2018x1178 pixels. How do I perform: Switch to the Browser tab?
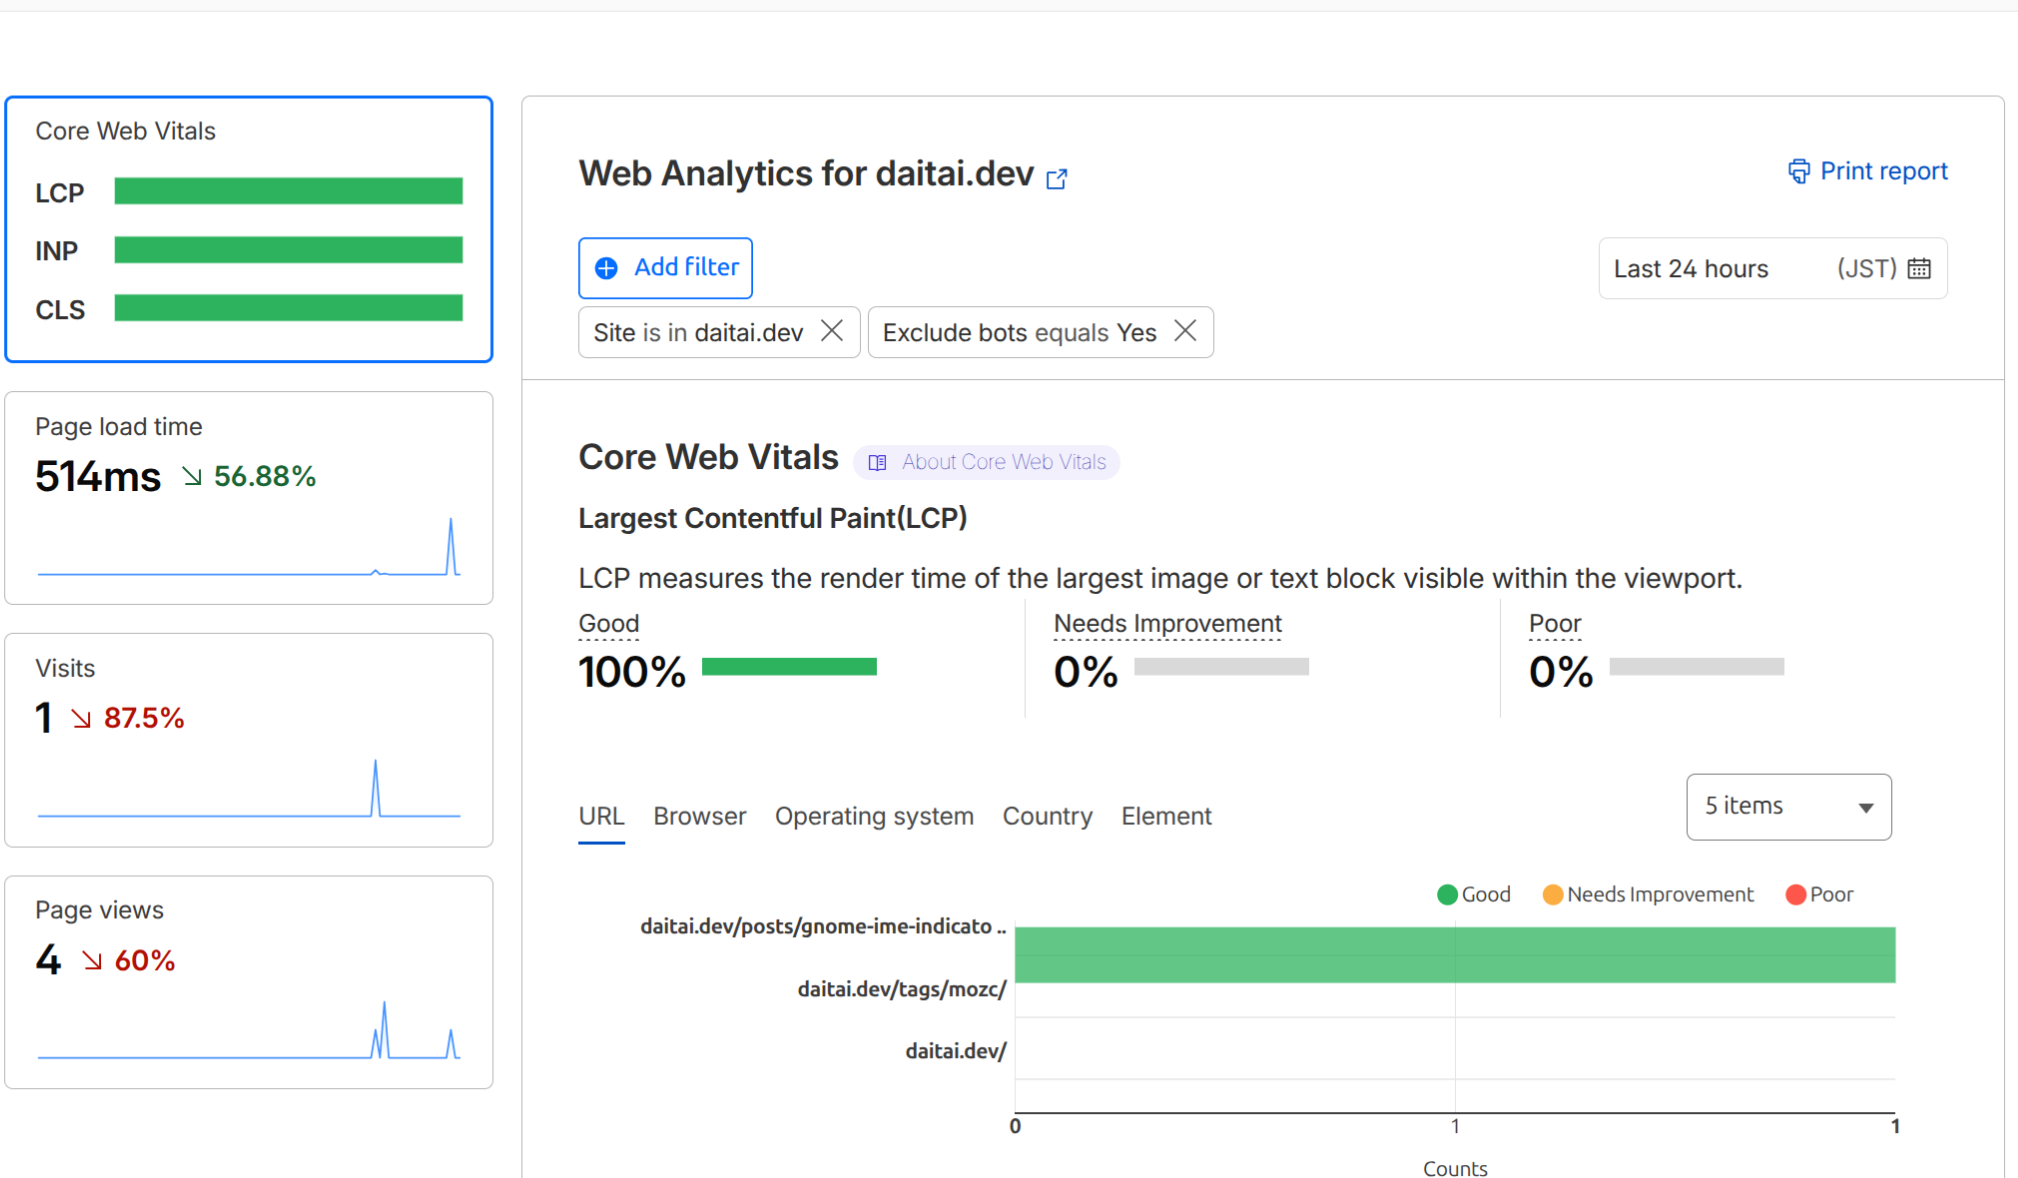point(699,816)
